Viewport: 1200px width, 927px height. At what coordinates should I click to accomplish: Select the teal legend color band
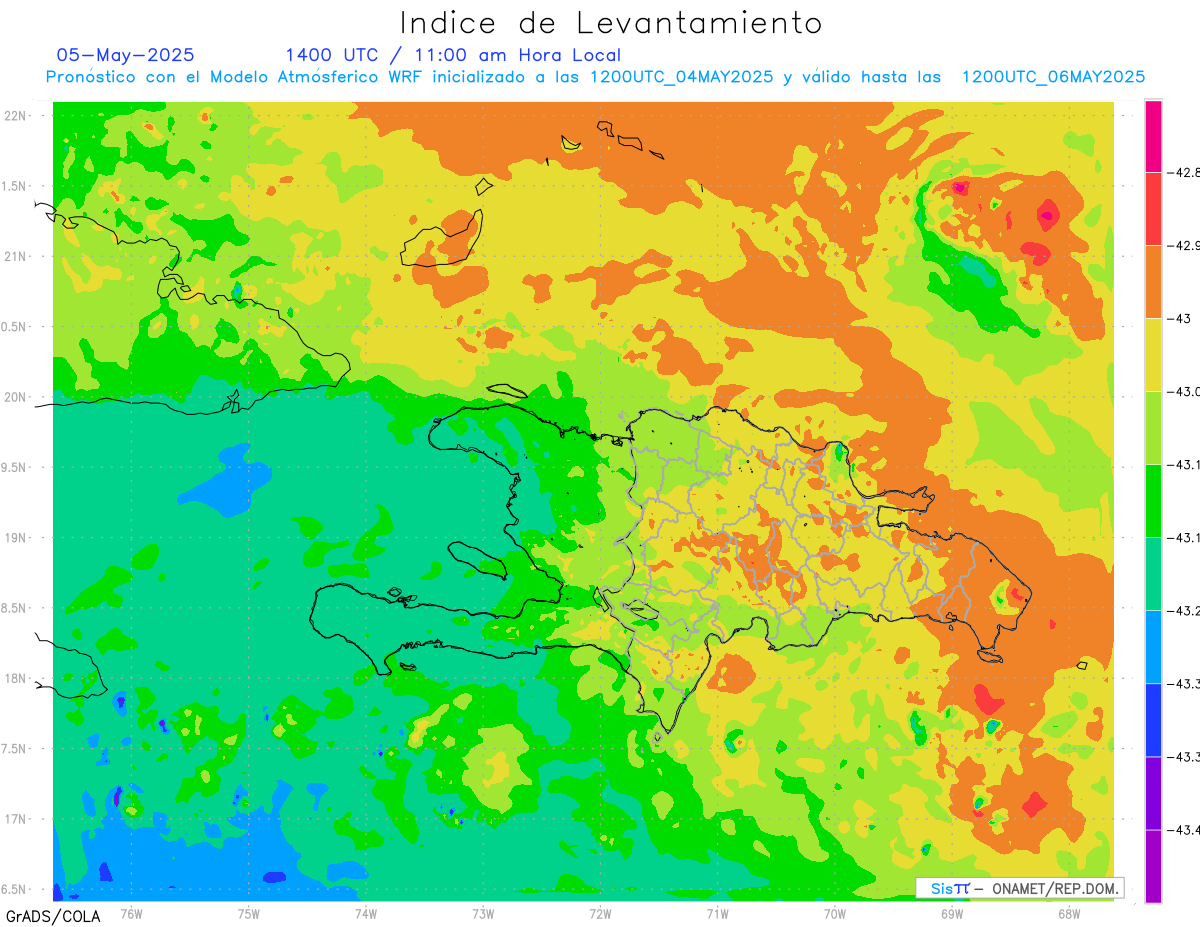point(1153,573)
